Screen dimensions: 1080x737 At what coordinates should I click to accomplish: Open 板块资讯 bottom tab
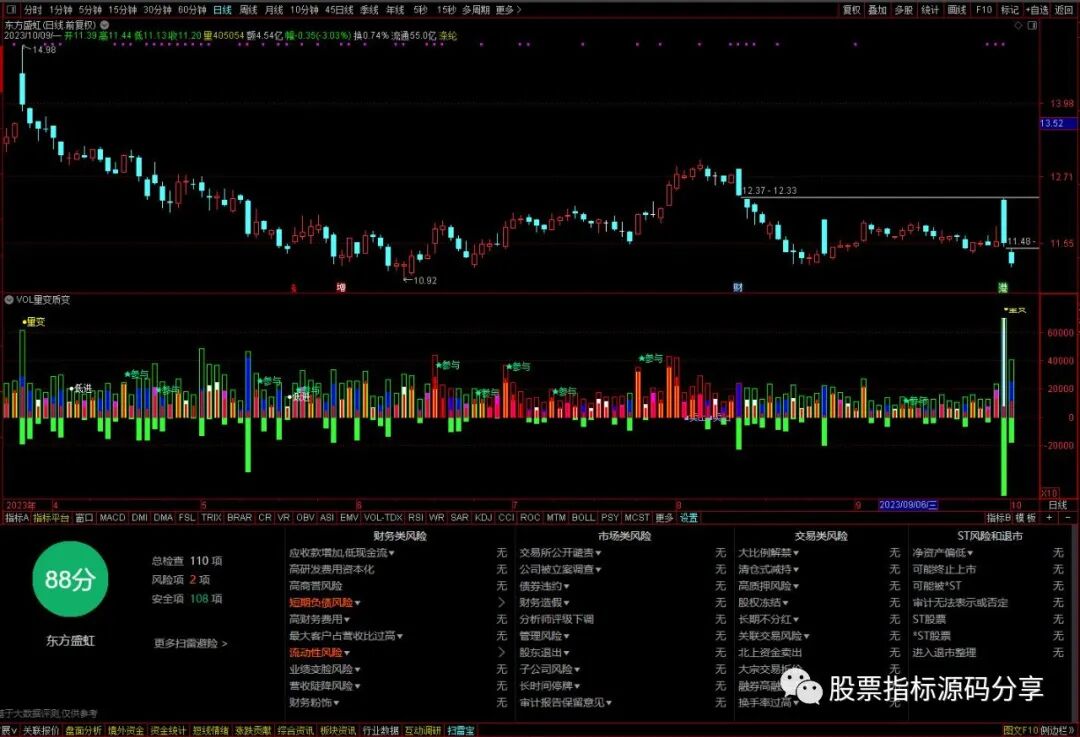pos(338,731)
